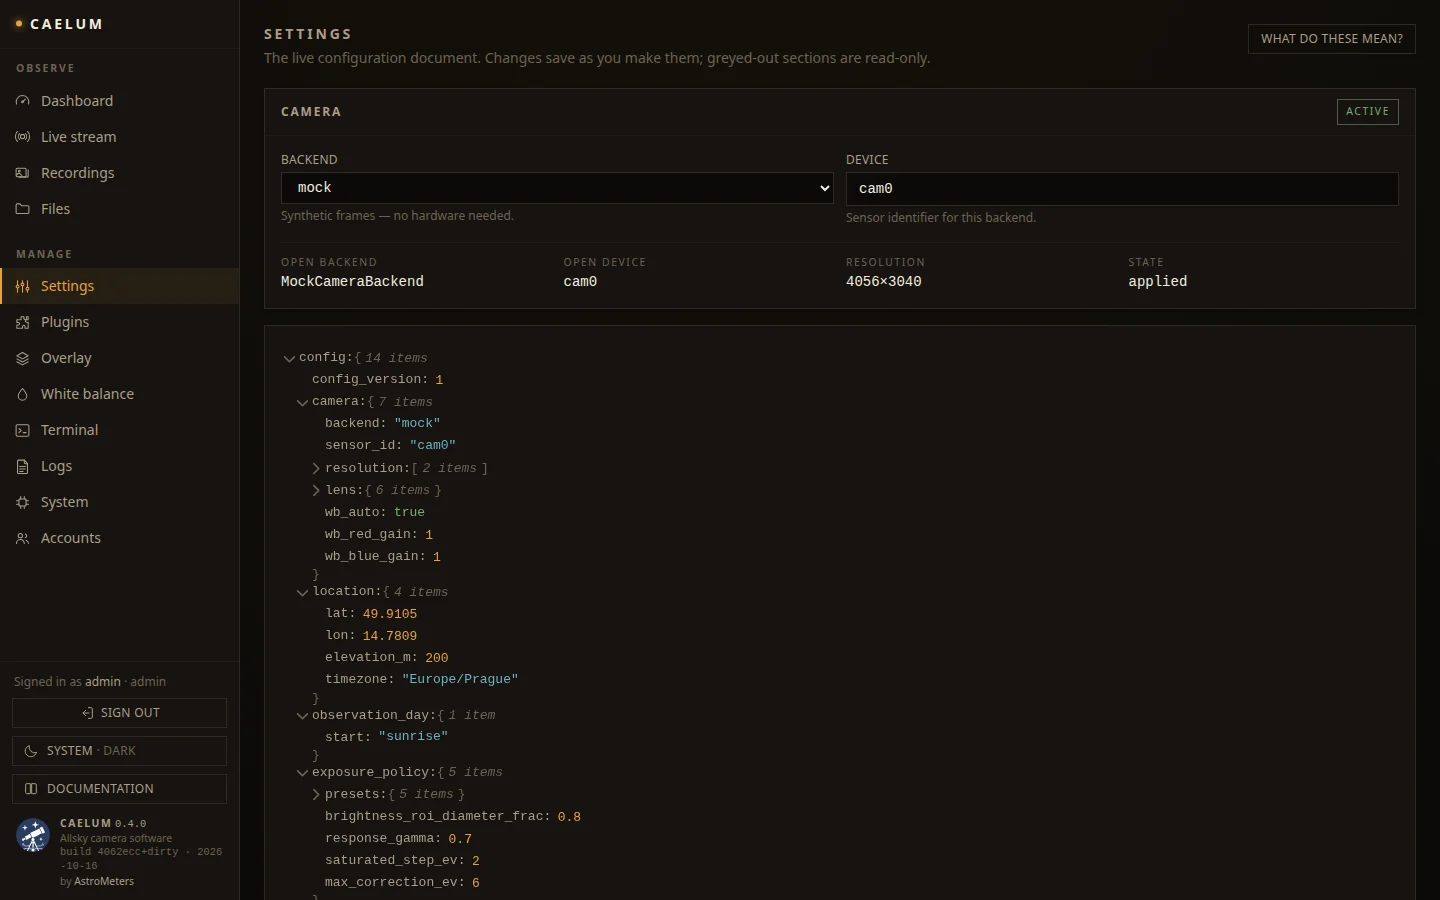The height and width of the screenshot is (900, 1440).
Task: Click the Sign Out button
Action: (119, 713)
